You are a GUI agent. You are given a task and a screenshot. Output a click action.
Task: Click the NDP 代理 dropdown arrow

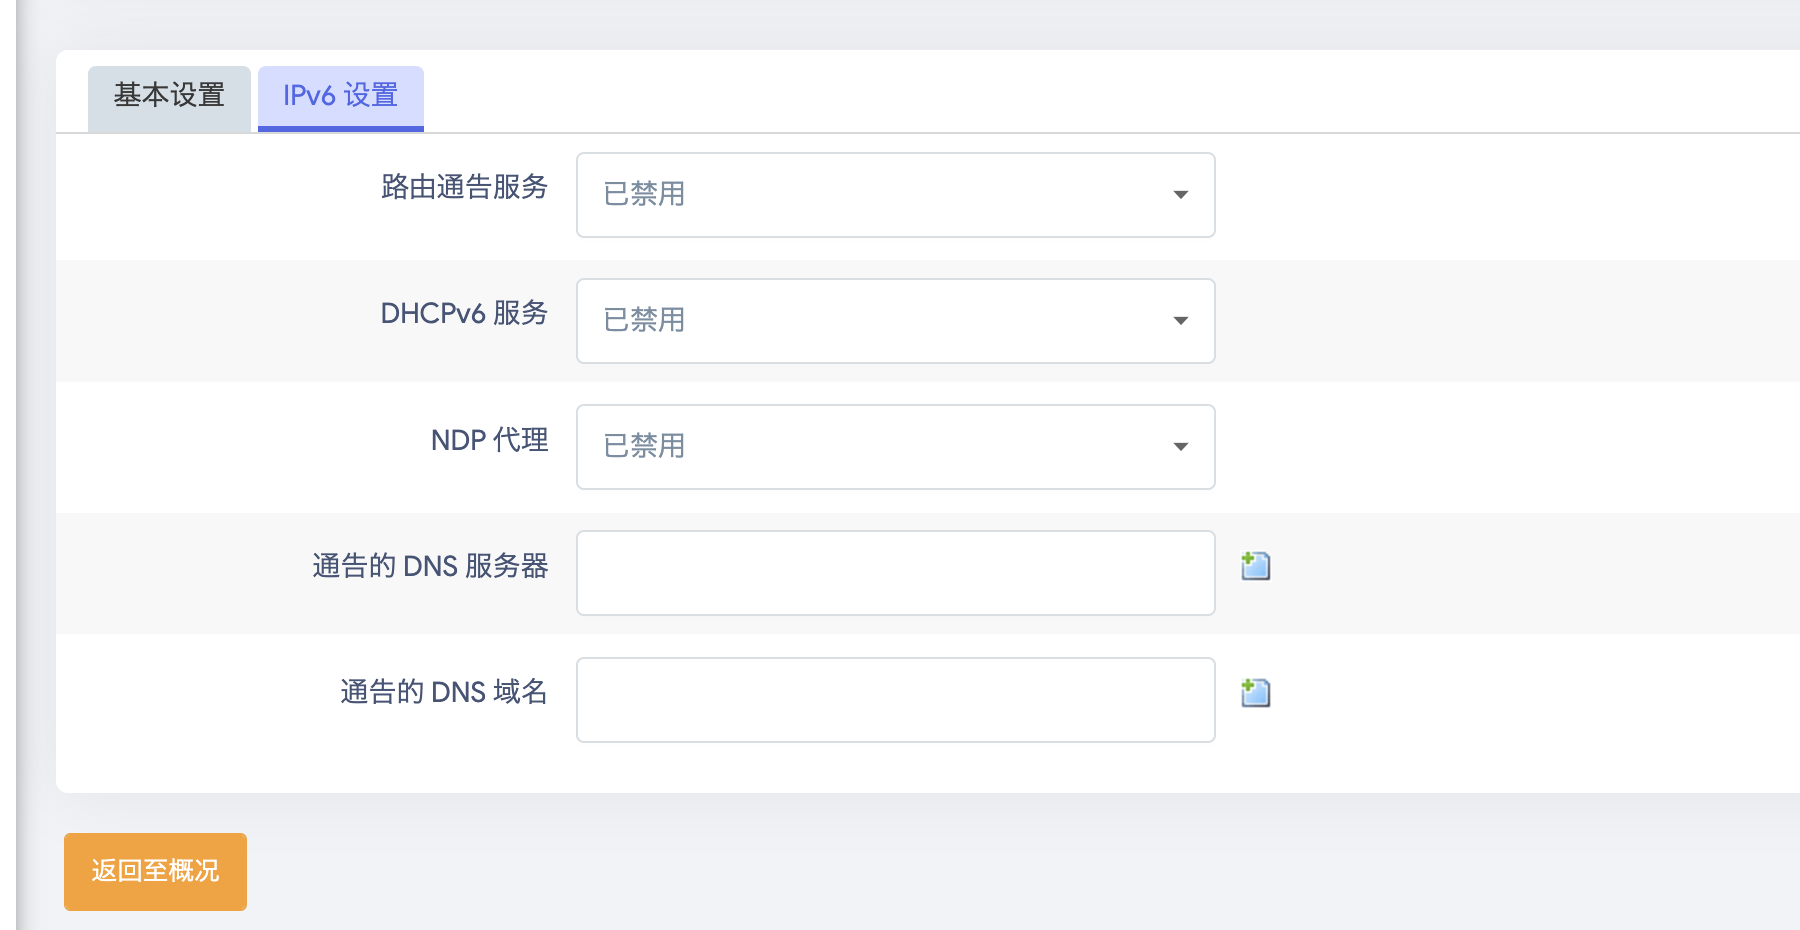(1182, 447)
